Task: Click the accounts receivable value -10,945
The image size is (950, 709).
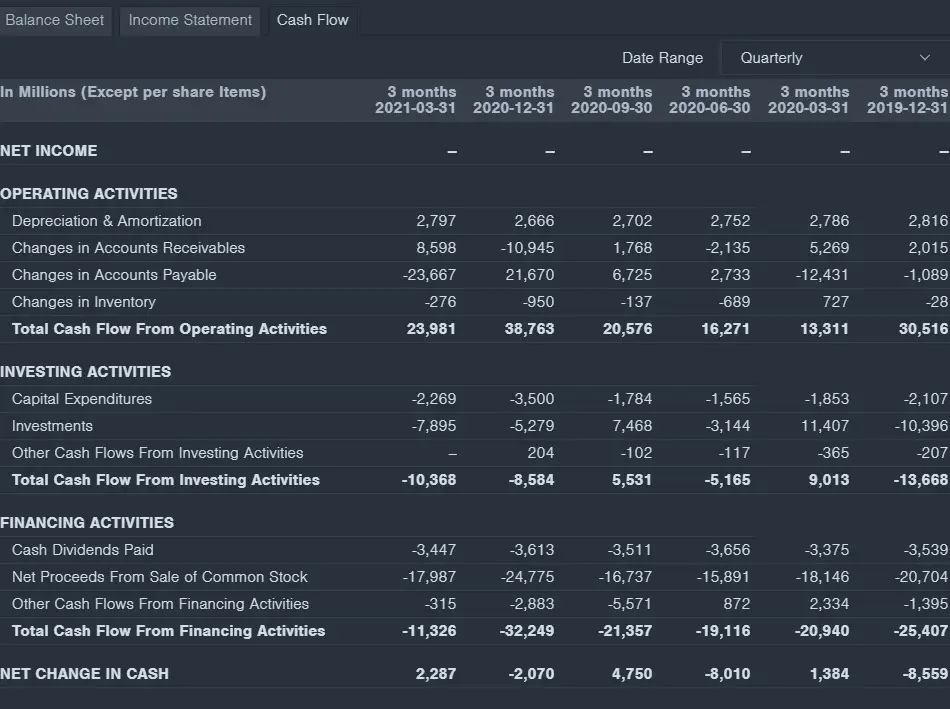Action: (x=527, y=248)
